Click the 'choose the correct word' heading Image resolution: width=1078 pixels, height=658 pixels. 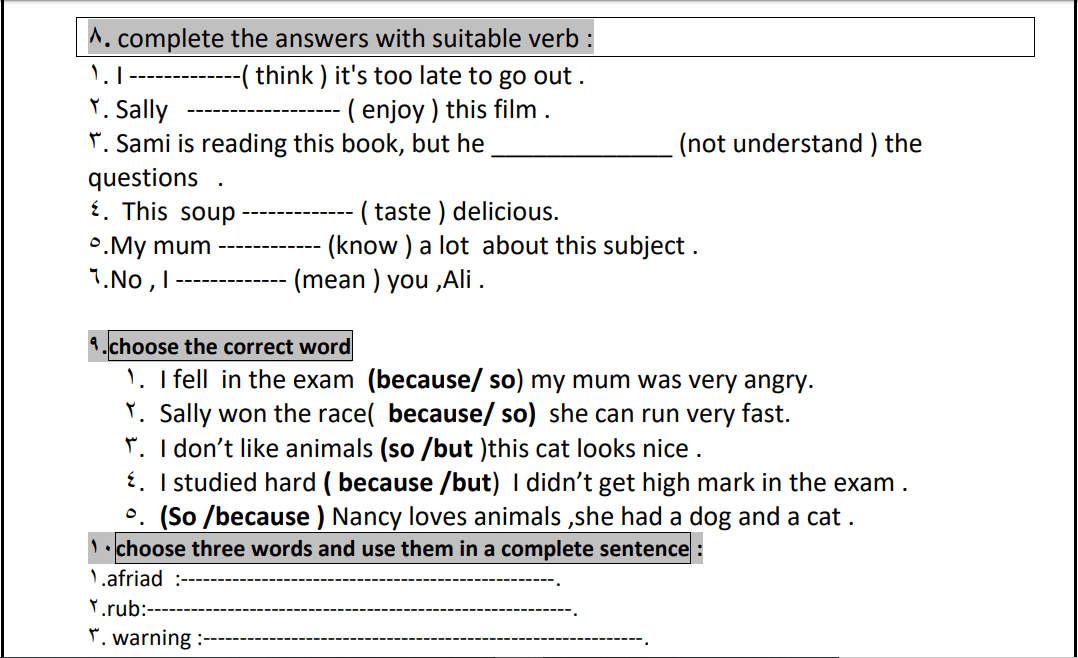230,346
